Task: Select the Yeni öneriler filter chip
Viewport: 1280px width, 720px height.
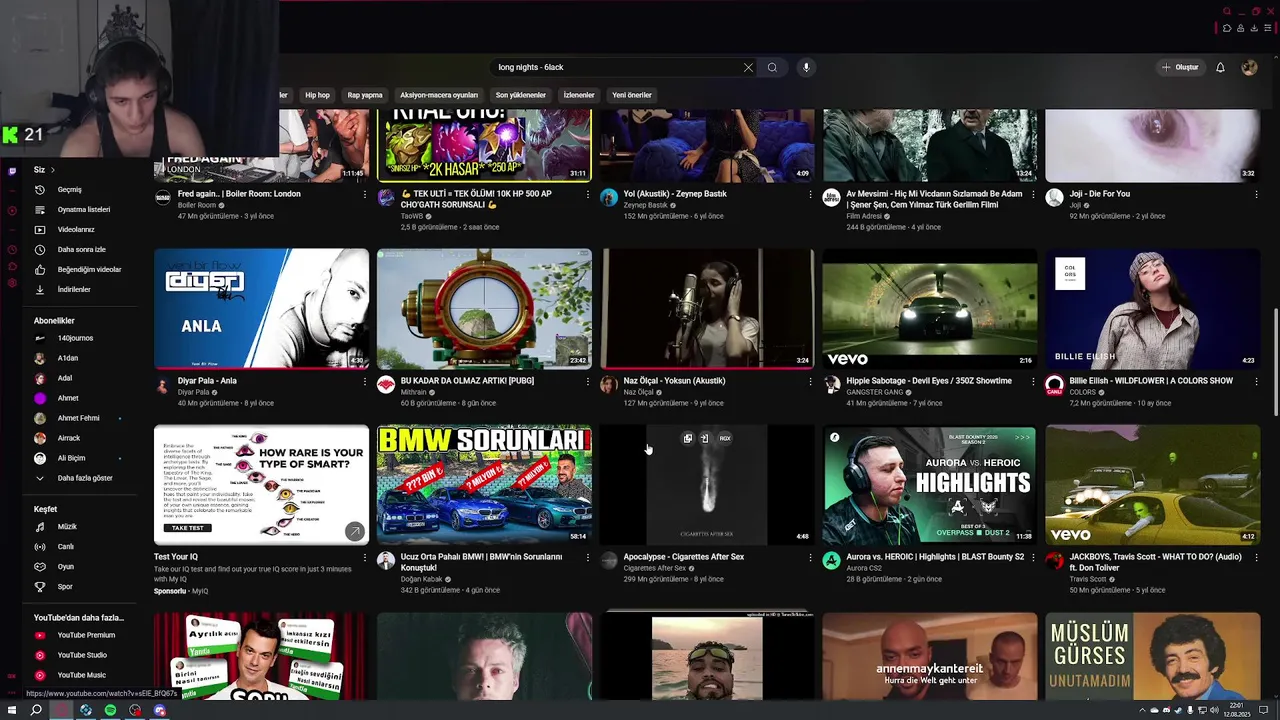Action: click(x=632, y=95)
